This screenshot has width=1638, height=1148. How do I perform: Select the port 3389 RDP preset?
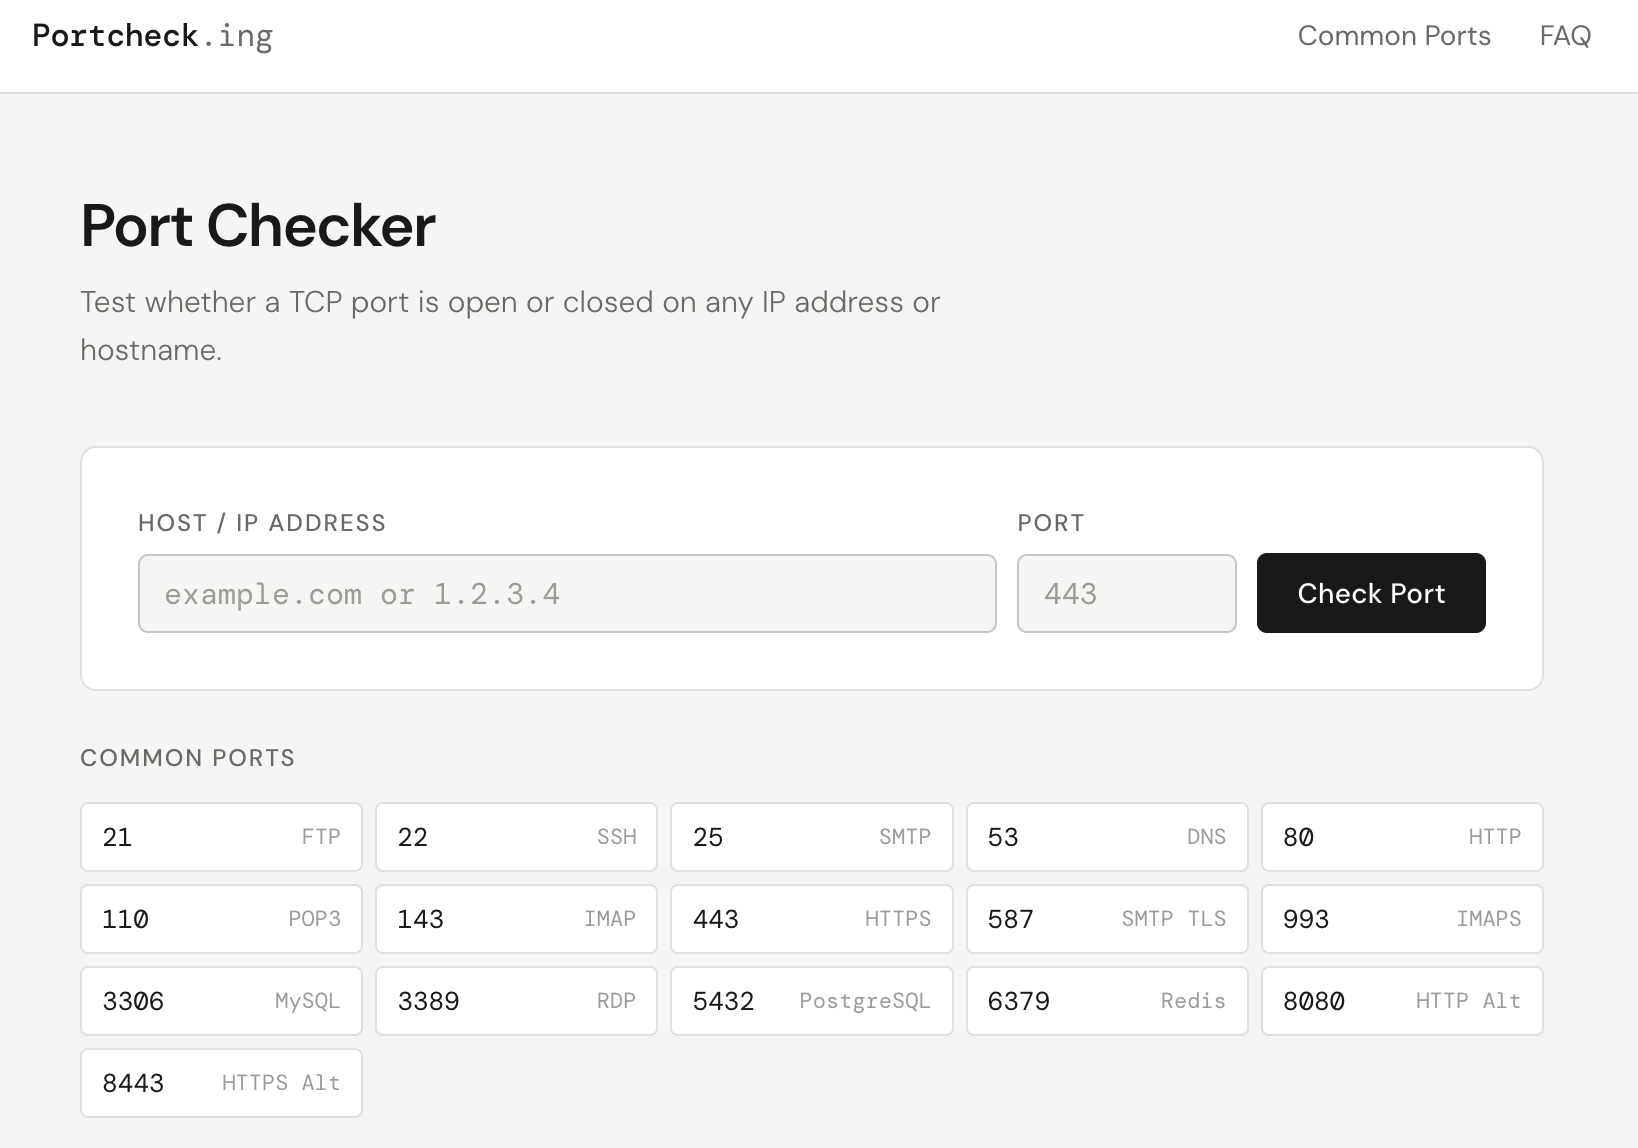(x=516, y=1001)
